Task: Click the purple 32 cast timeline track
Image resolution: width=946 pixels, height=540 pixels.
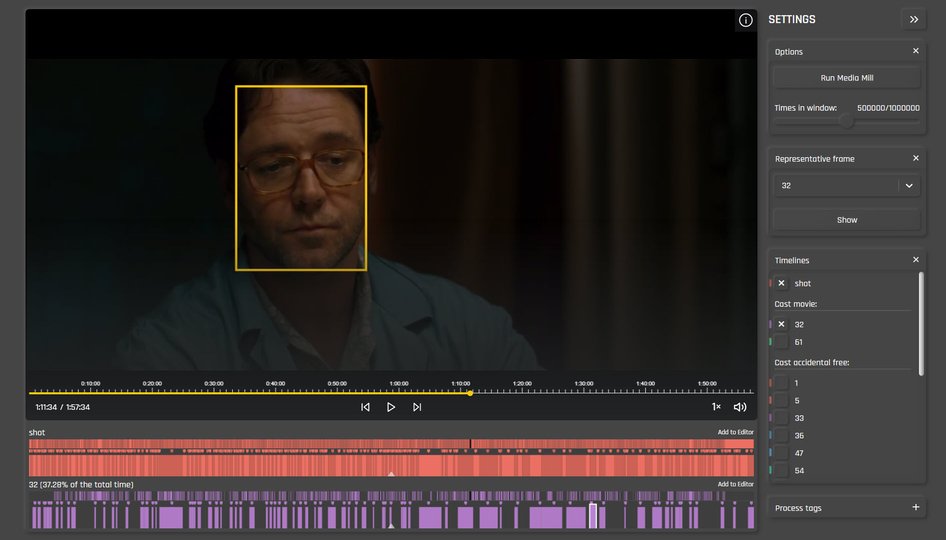Action: tap(392, 510)
